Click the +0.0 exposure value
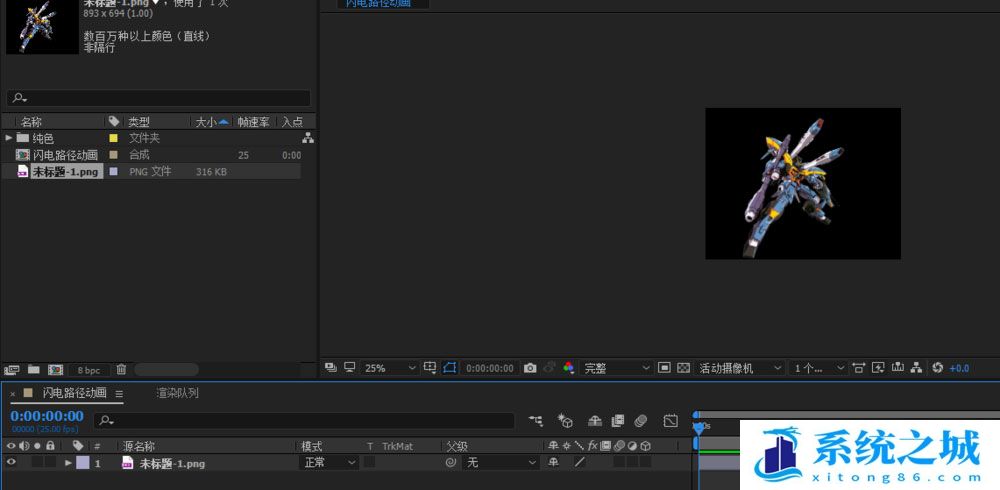This screenshot has width=1000, height=490. 959,368
